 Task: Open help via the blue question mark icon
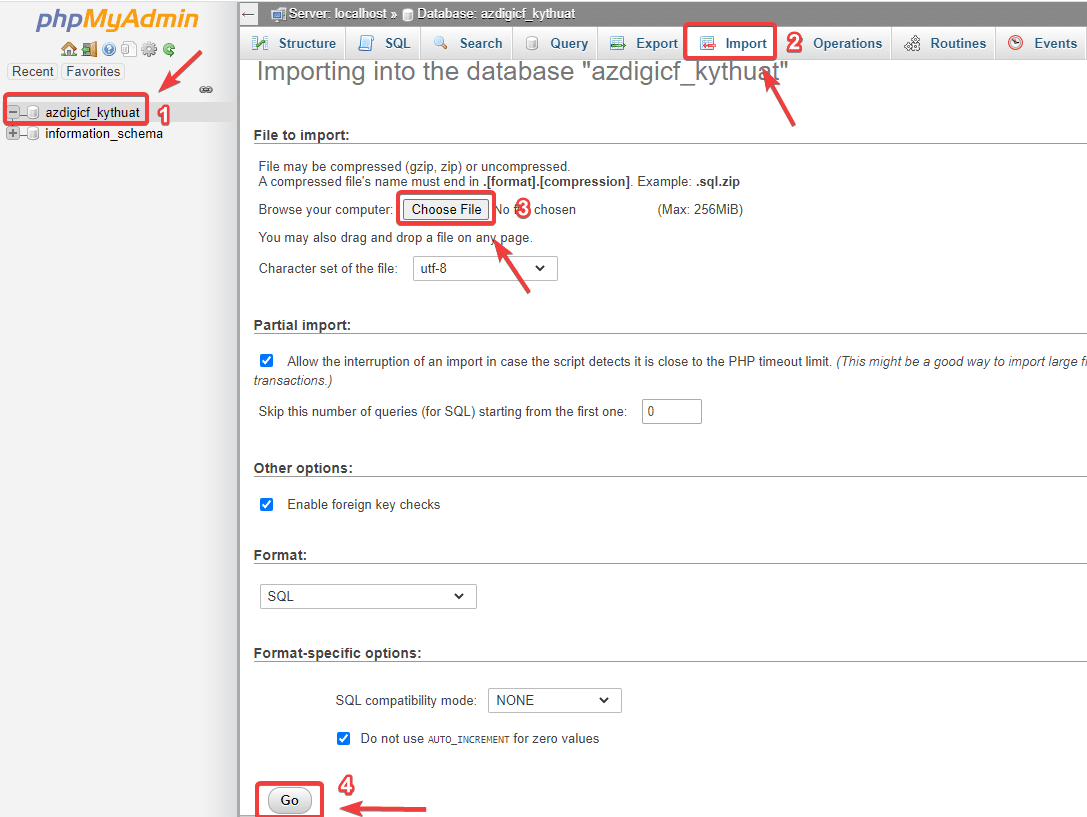click(108, 49)
